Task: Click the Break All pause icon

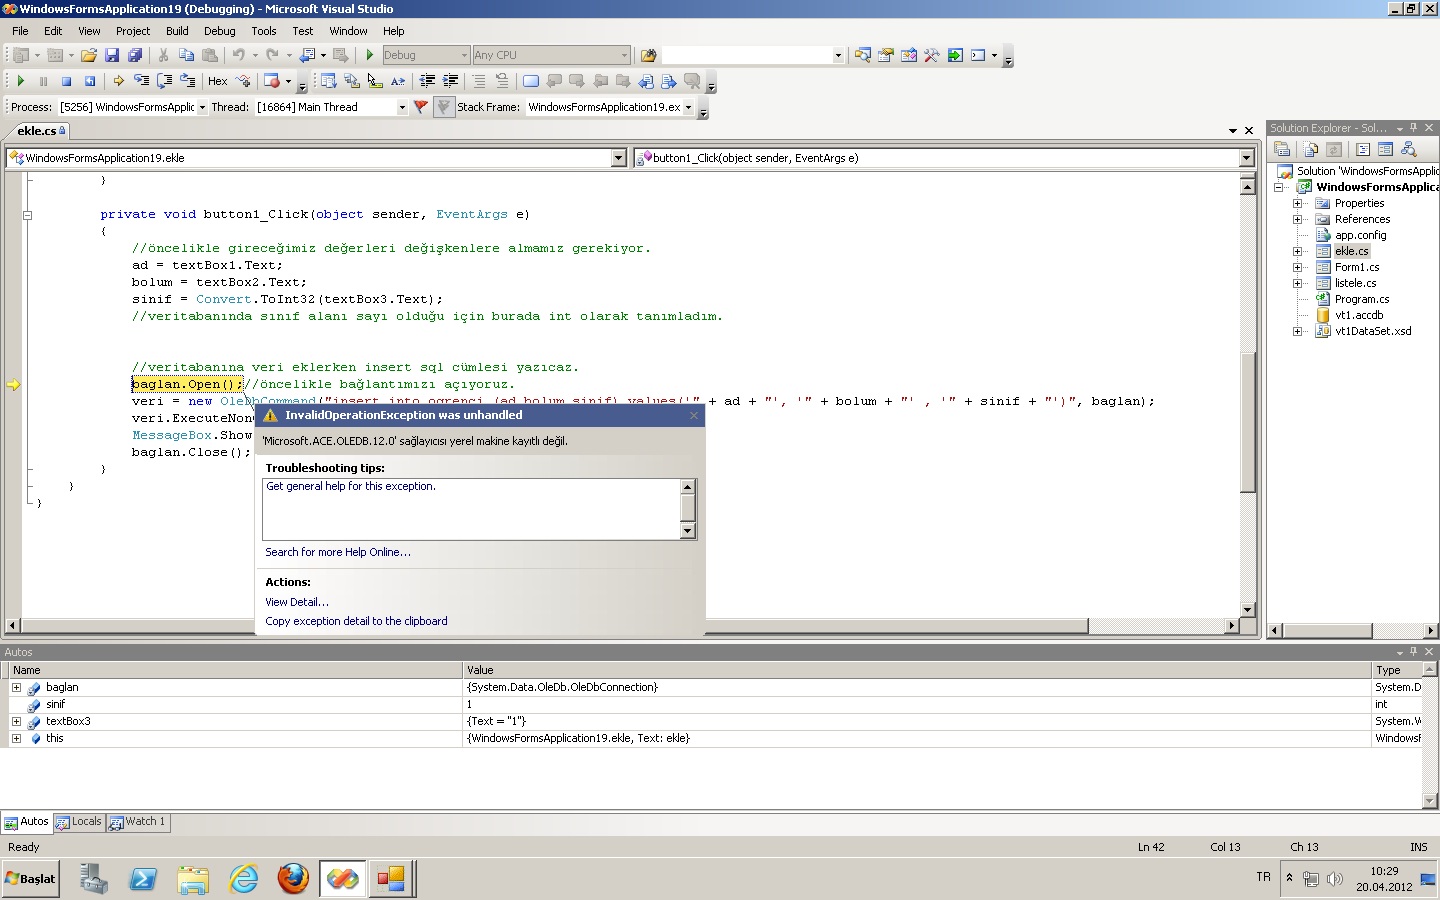Action: pyautogui.click(x=43, y=81)
